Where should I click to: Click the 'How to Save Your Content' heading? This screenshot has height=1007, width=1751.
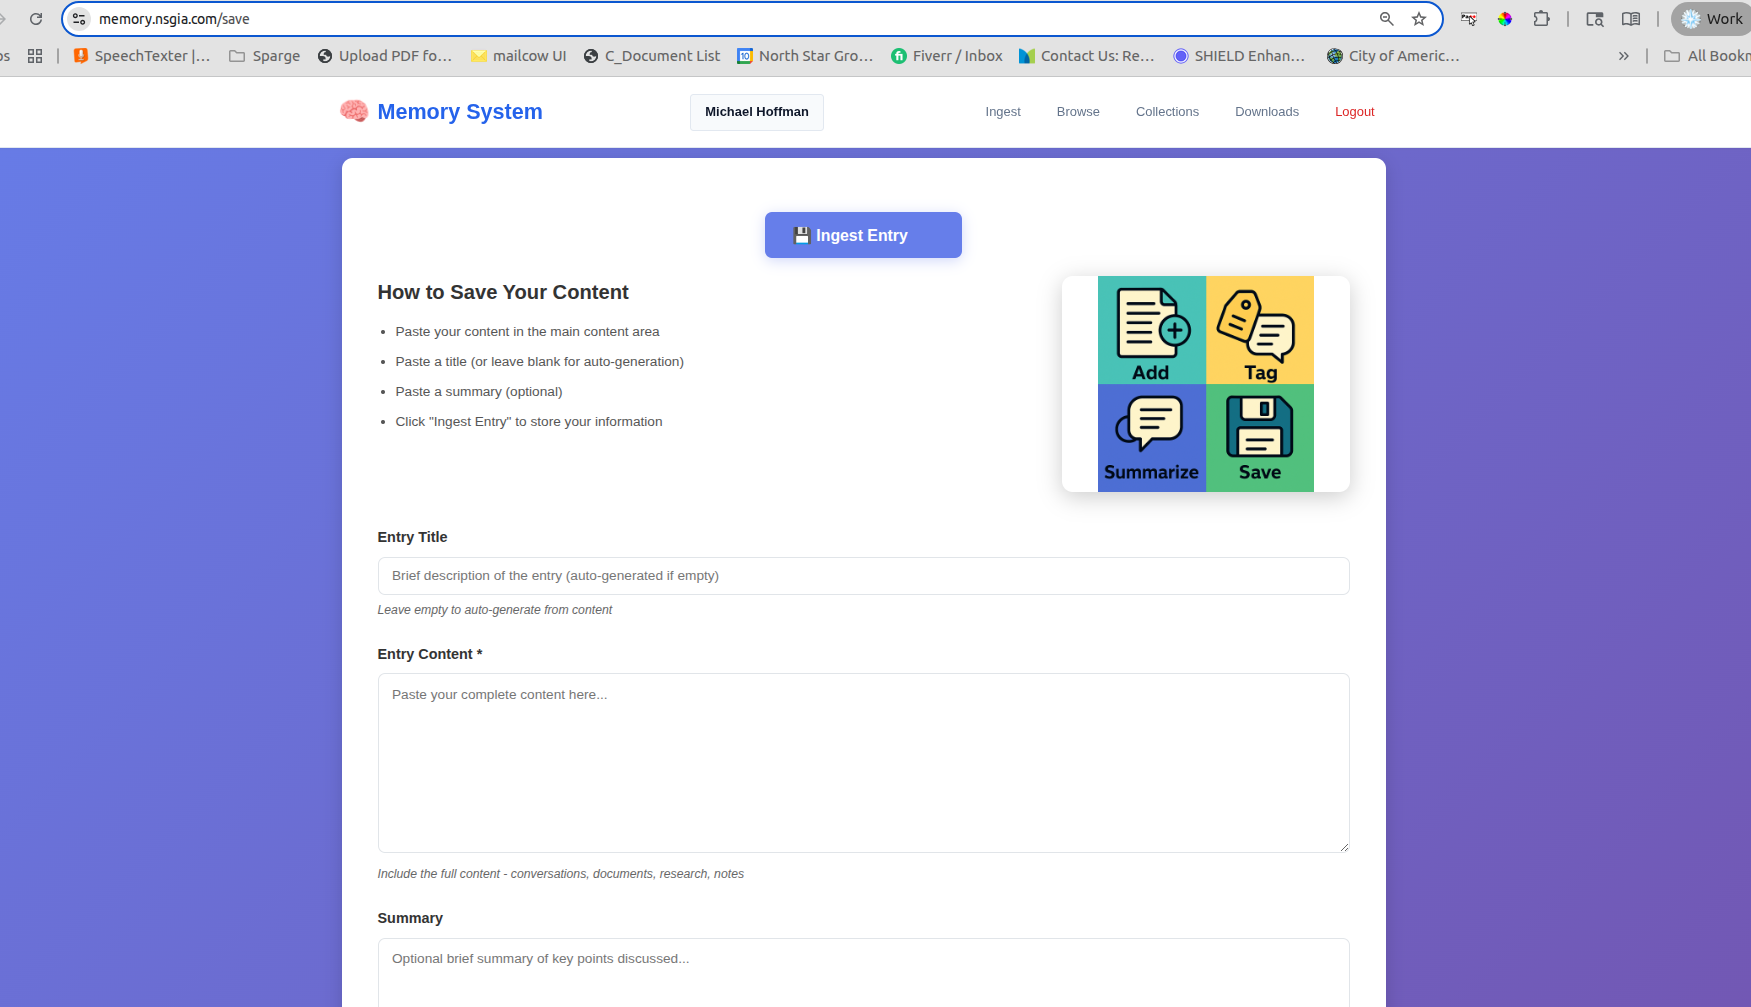click(x=503, y=292)
